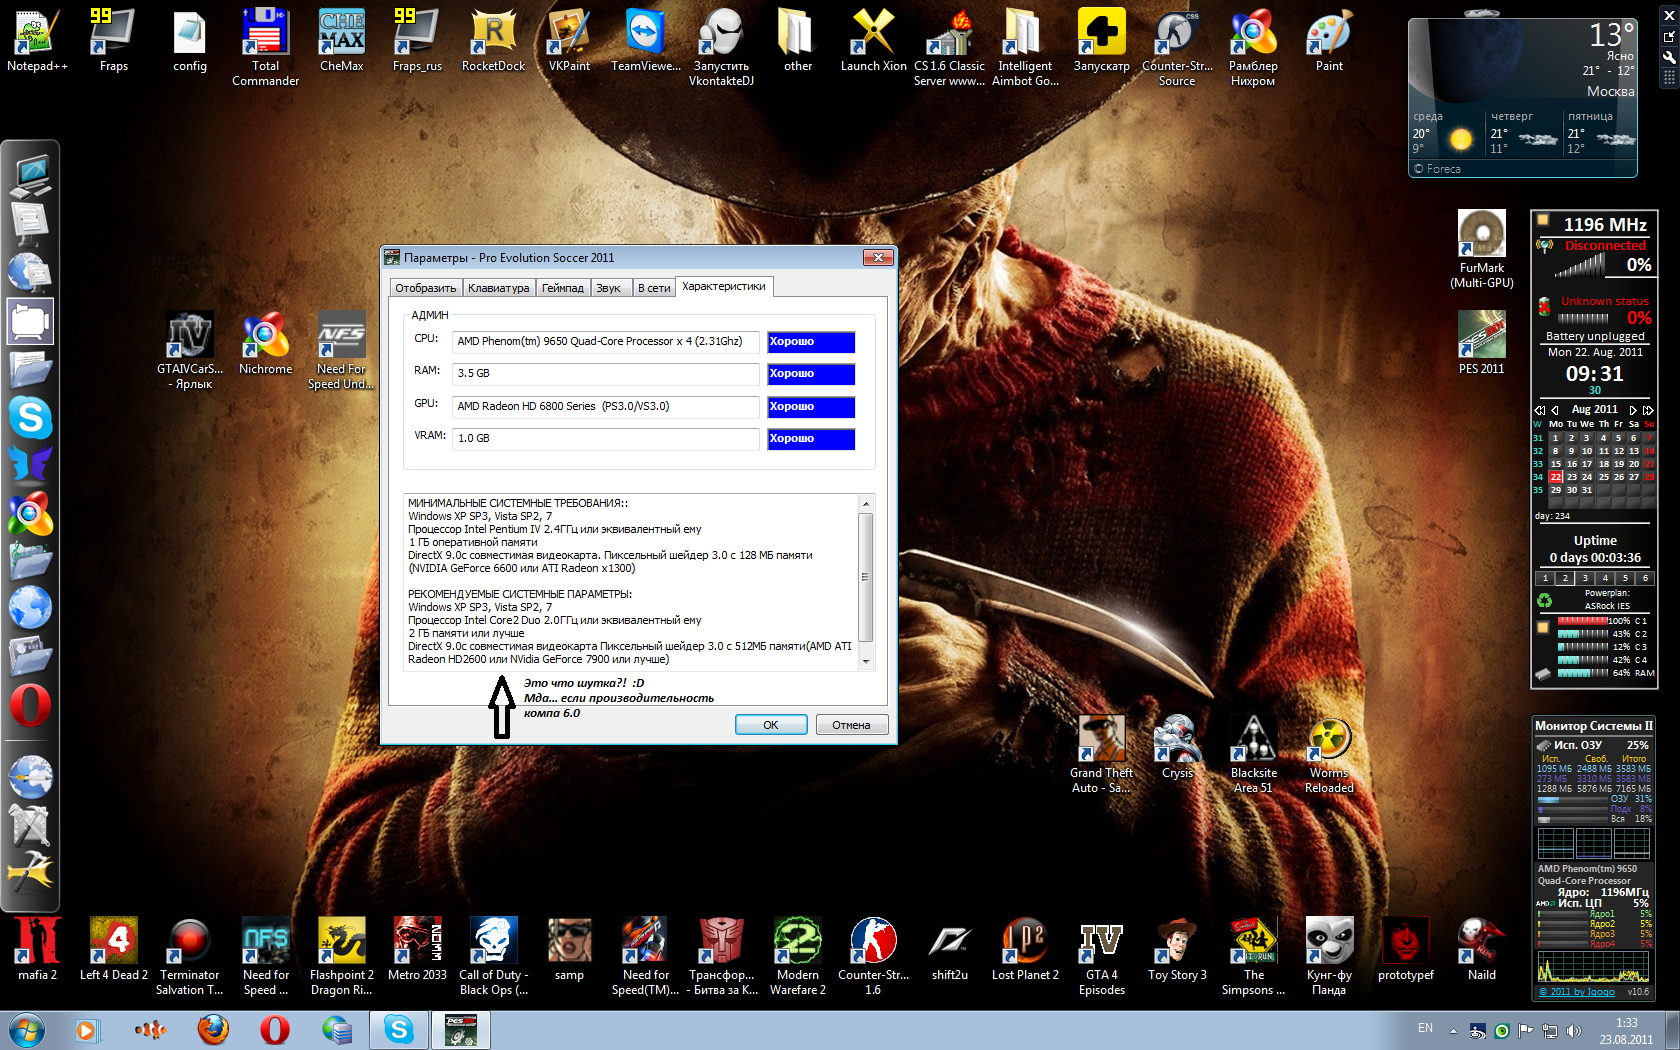Launch the Crysis desktop shortcut

point(1177,747)
